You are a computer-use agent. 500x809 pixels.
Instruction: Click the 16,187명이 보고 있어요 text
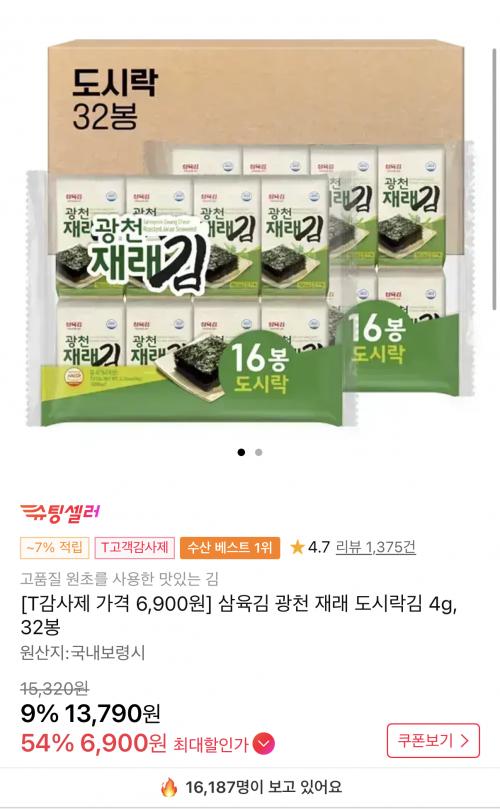263,787
